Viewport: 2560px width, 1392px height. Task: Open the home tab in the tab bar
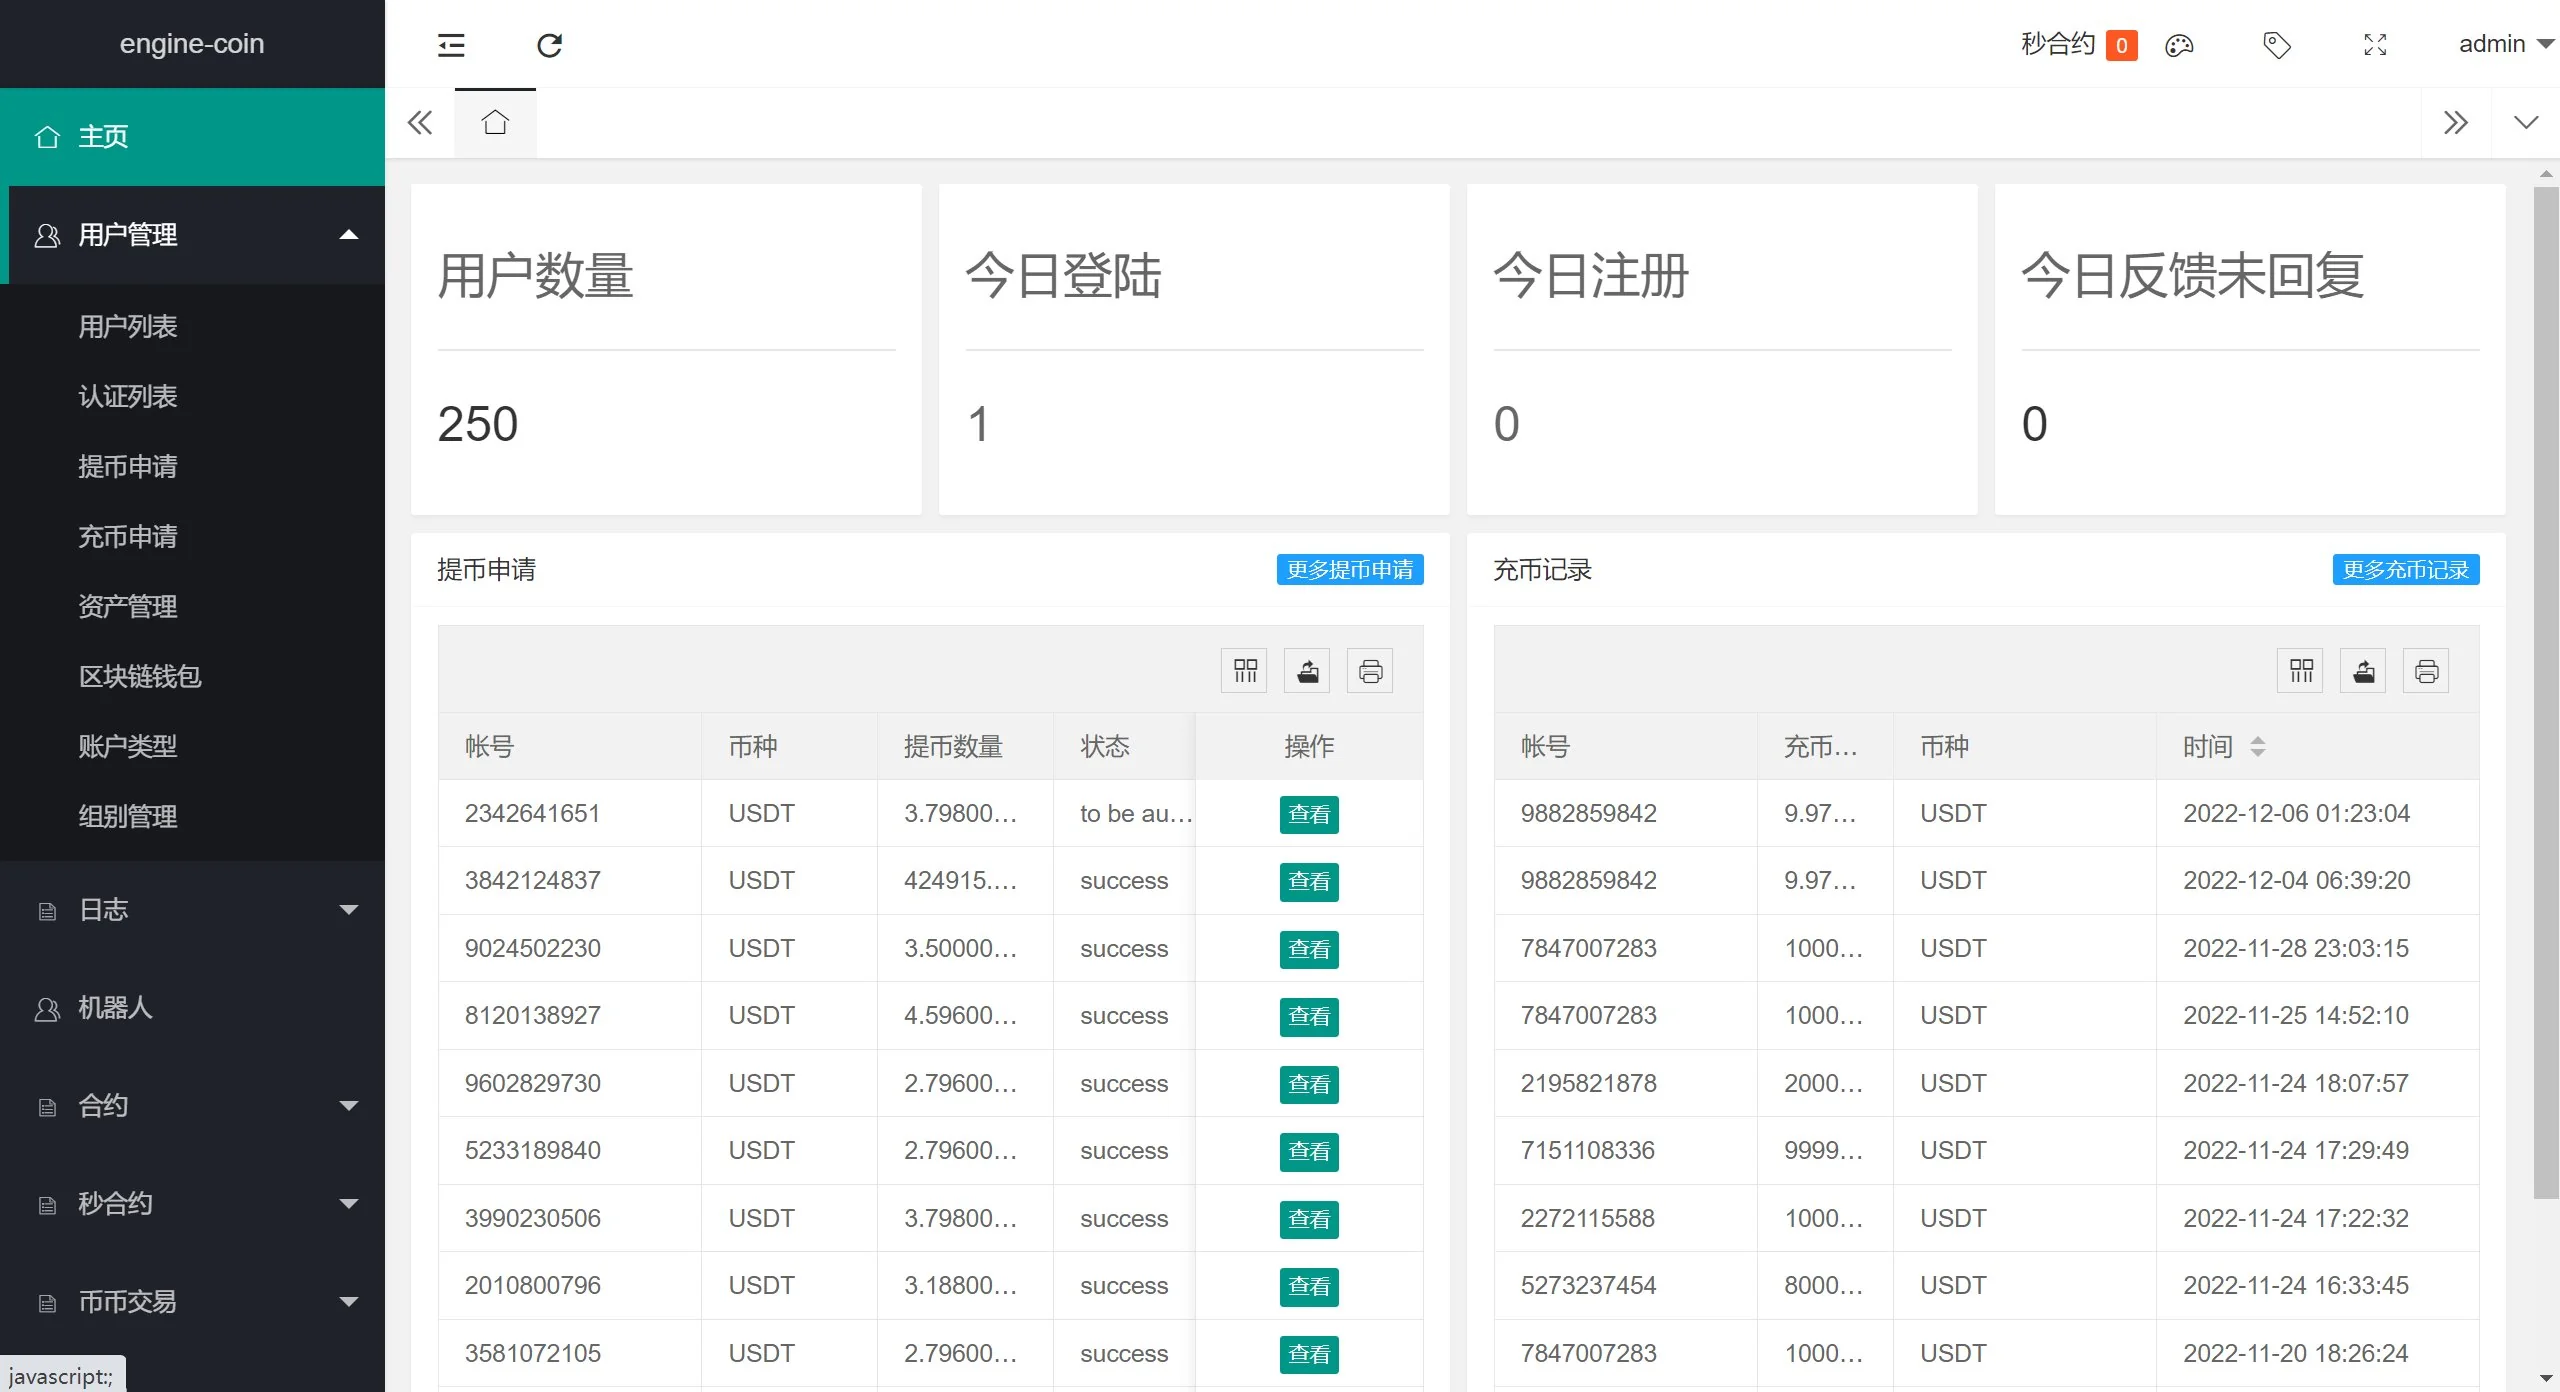[495, 123]
